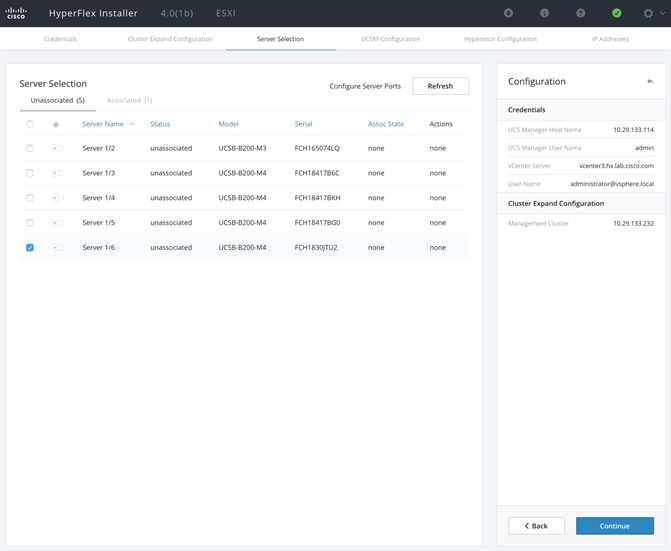Click model UCSB-B200-M3 cell
Image resolution: width=671 pixels, height=551 pixels.
click(242, 148)
